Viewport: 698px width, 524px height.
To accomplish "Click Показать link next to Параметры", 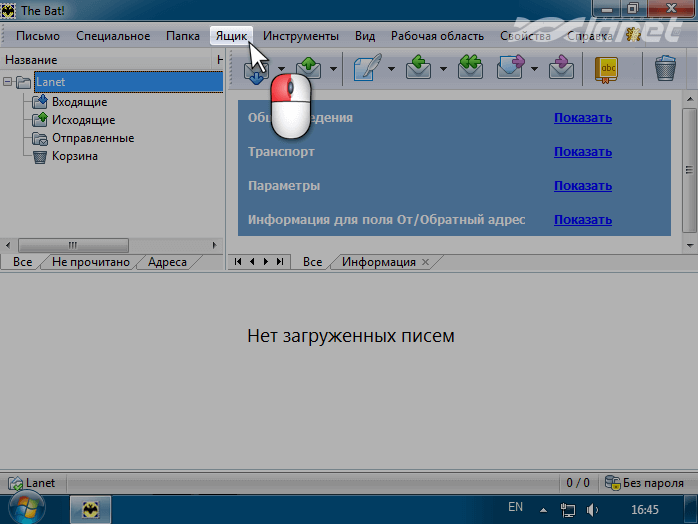I will (x=582, y=186).
